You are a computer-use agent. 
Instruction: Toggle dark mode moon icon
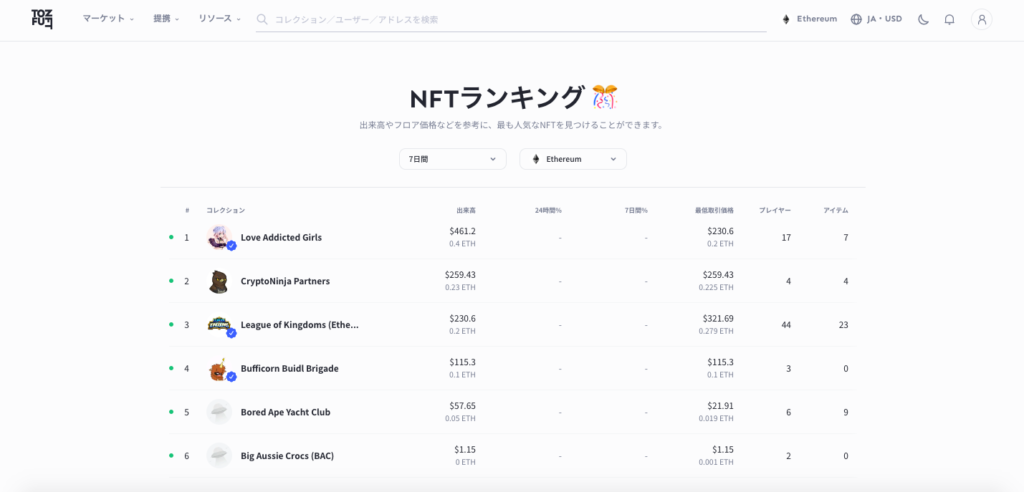click(923, 20)
